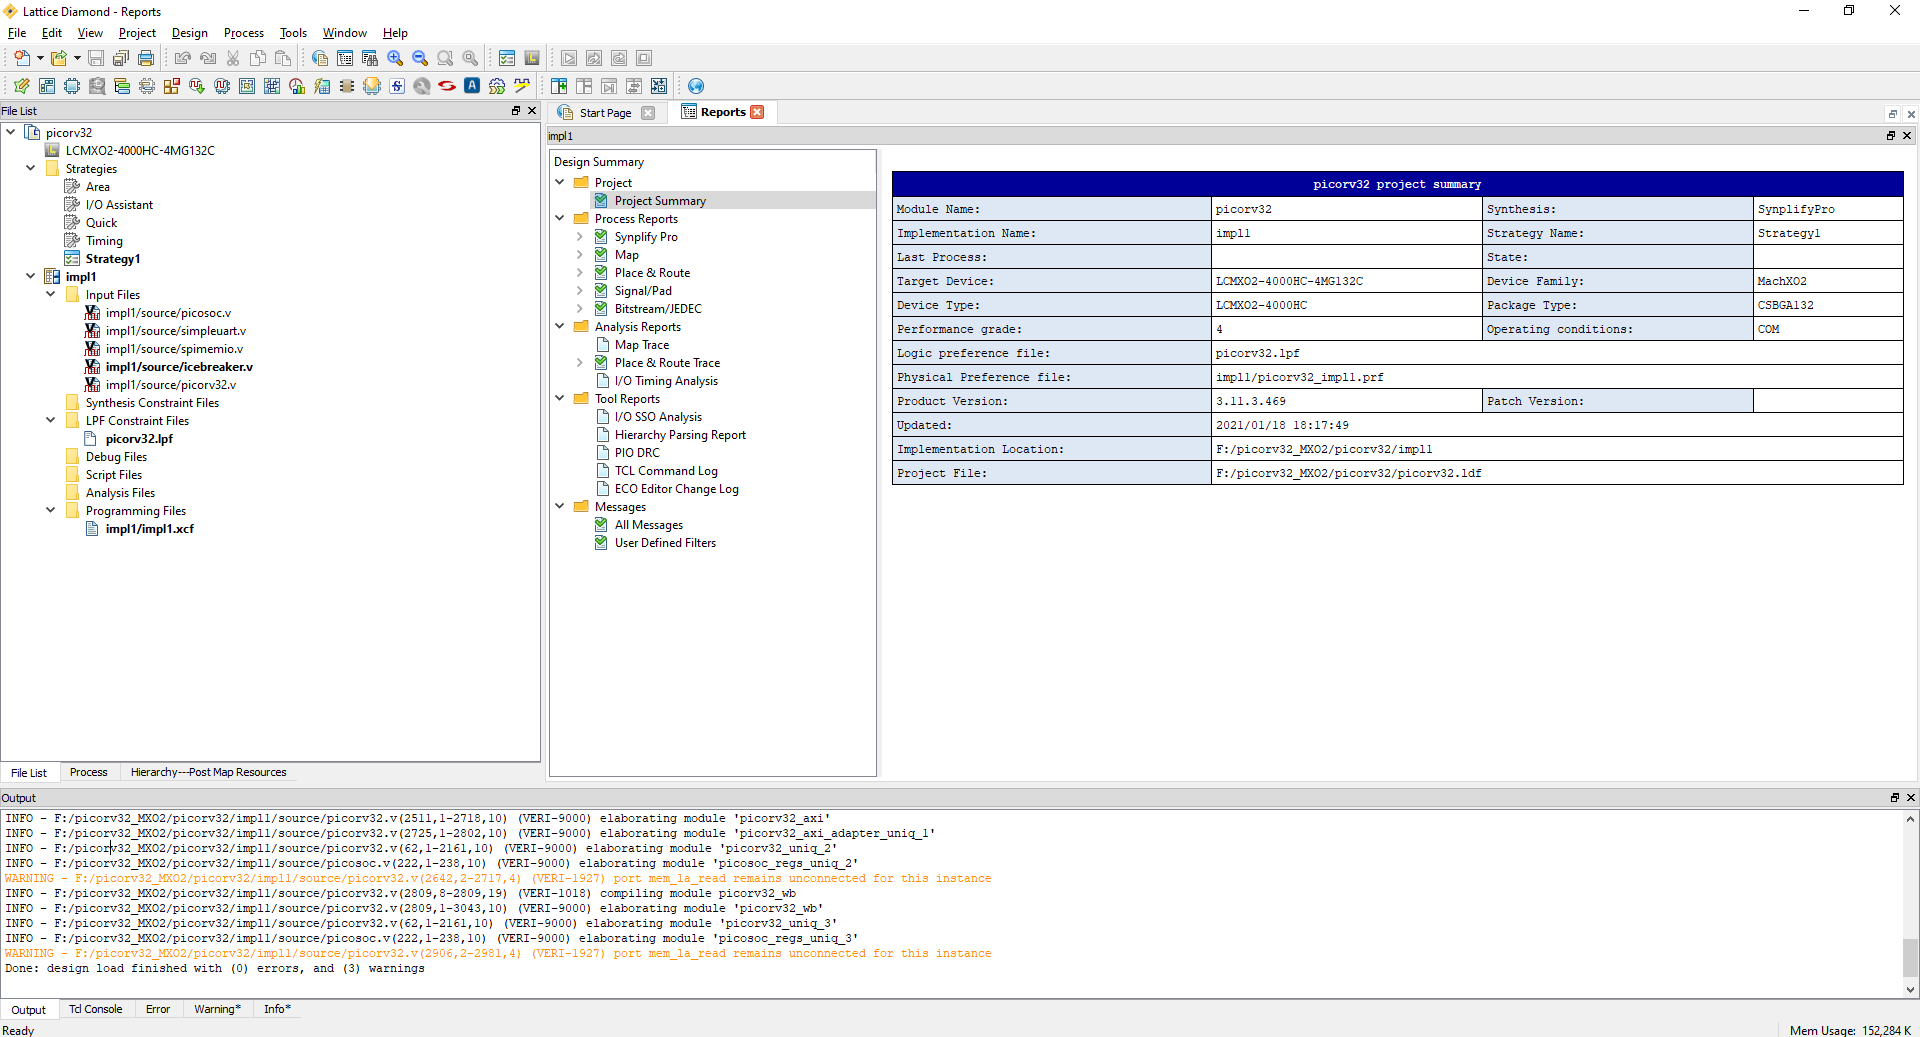
Task: Click the checklist toolbar icon
Action: pos(507,58)
